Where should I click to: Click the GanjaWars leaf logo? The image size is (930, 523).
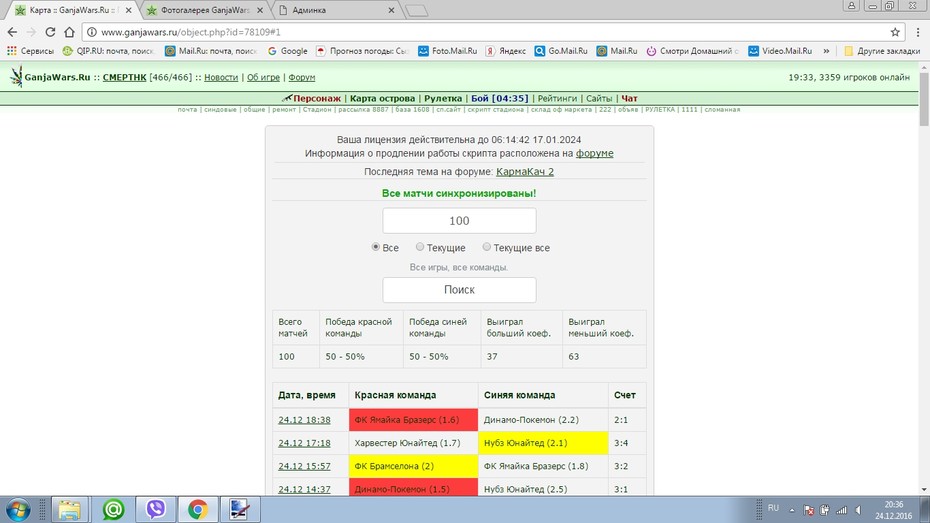[16, 76]
